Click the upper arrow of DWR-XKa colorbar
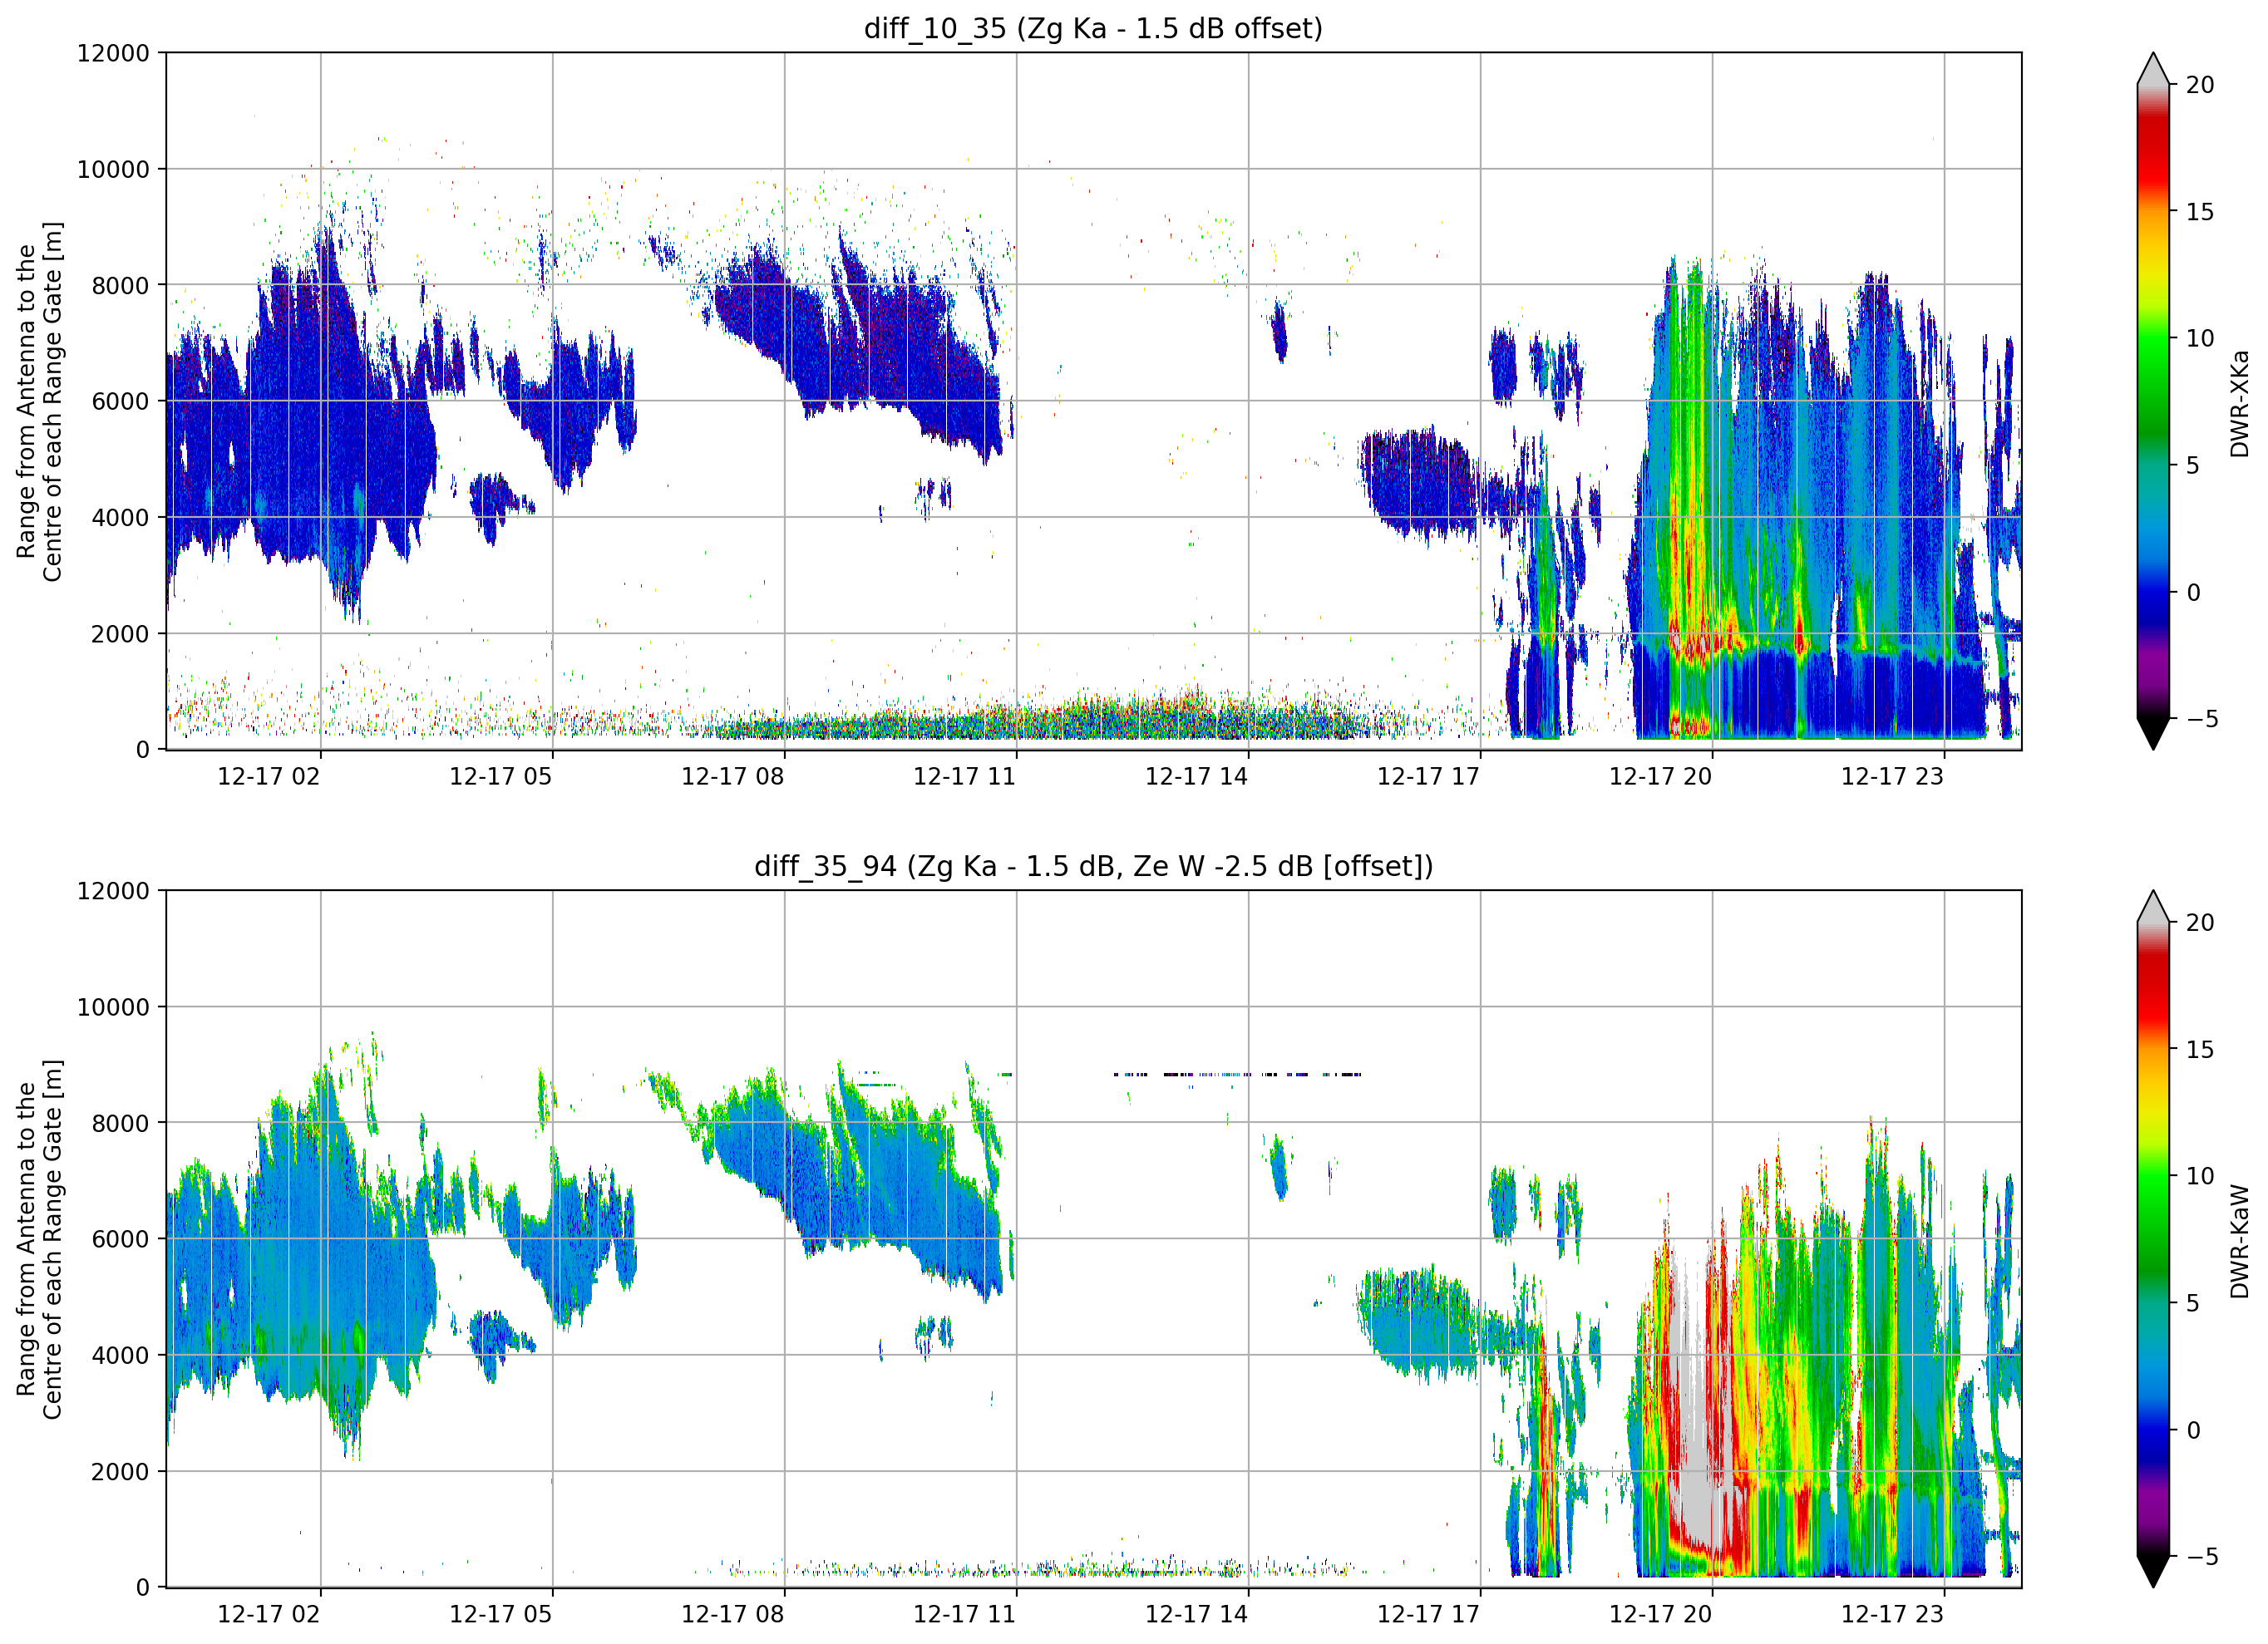This screenshot has width=2268, height=1644. [x=2153, y=68]
